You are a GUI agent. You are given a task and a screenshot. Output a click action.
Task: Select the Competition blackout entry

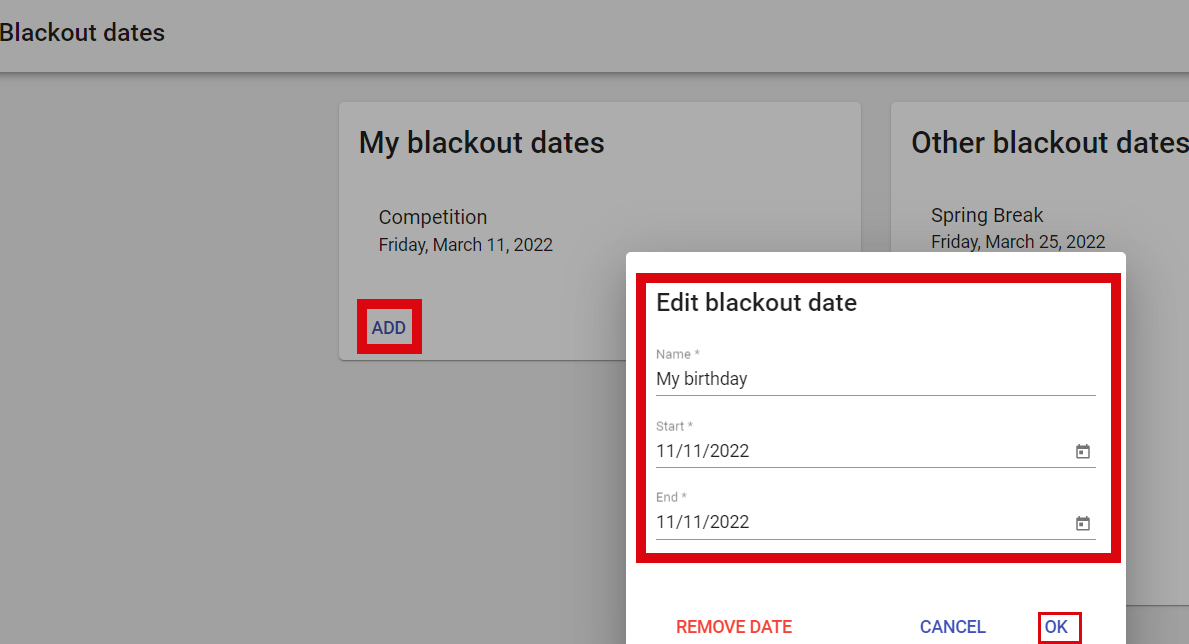pyautogui.click(x=466, y=231)
